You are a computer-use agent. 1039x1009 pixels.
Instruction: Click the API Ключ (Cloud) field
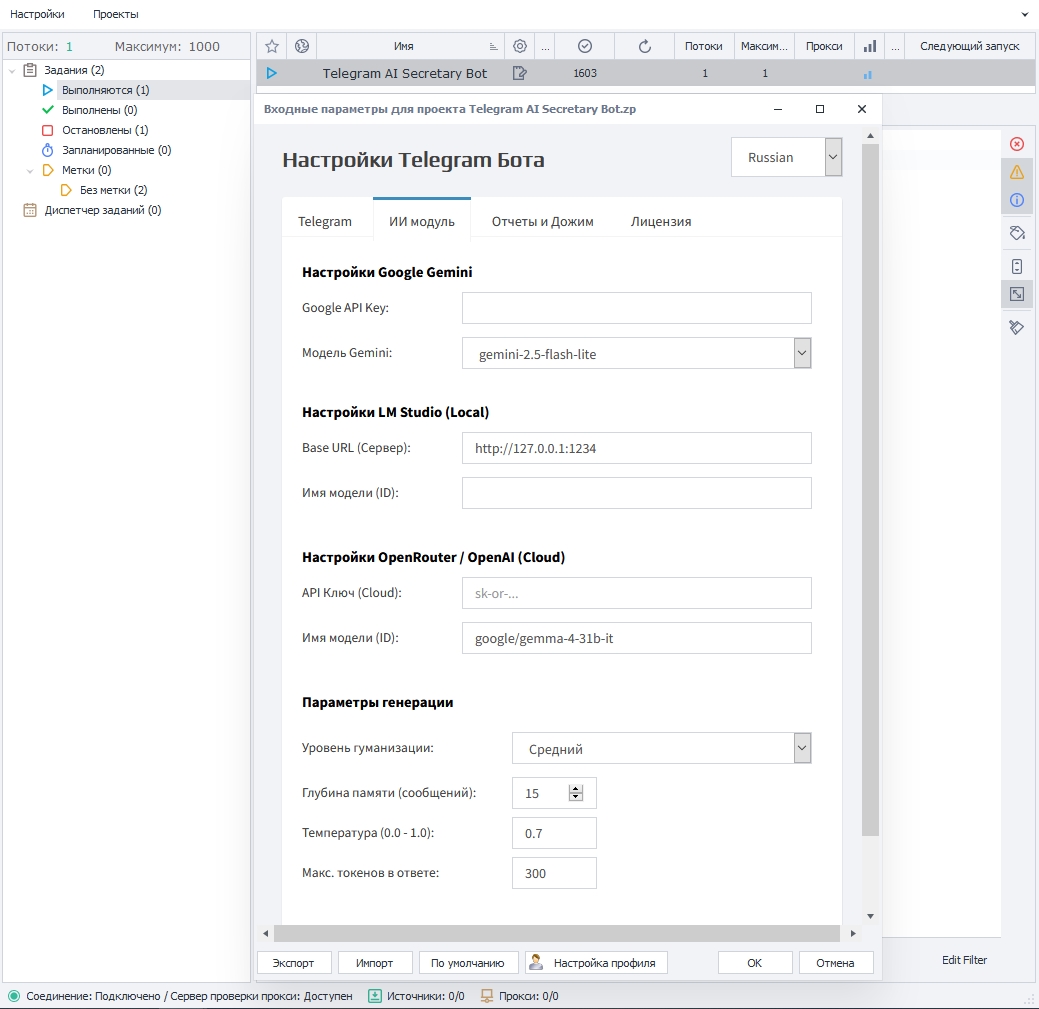636,593
